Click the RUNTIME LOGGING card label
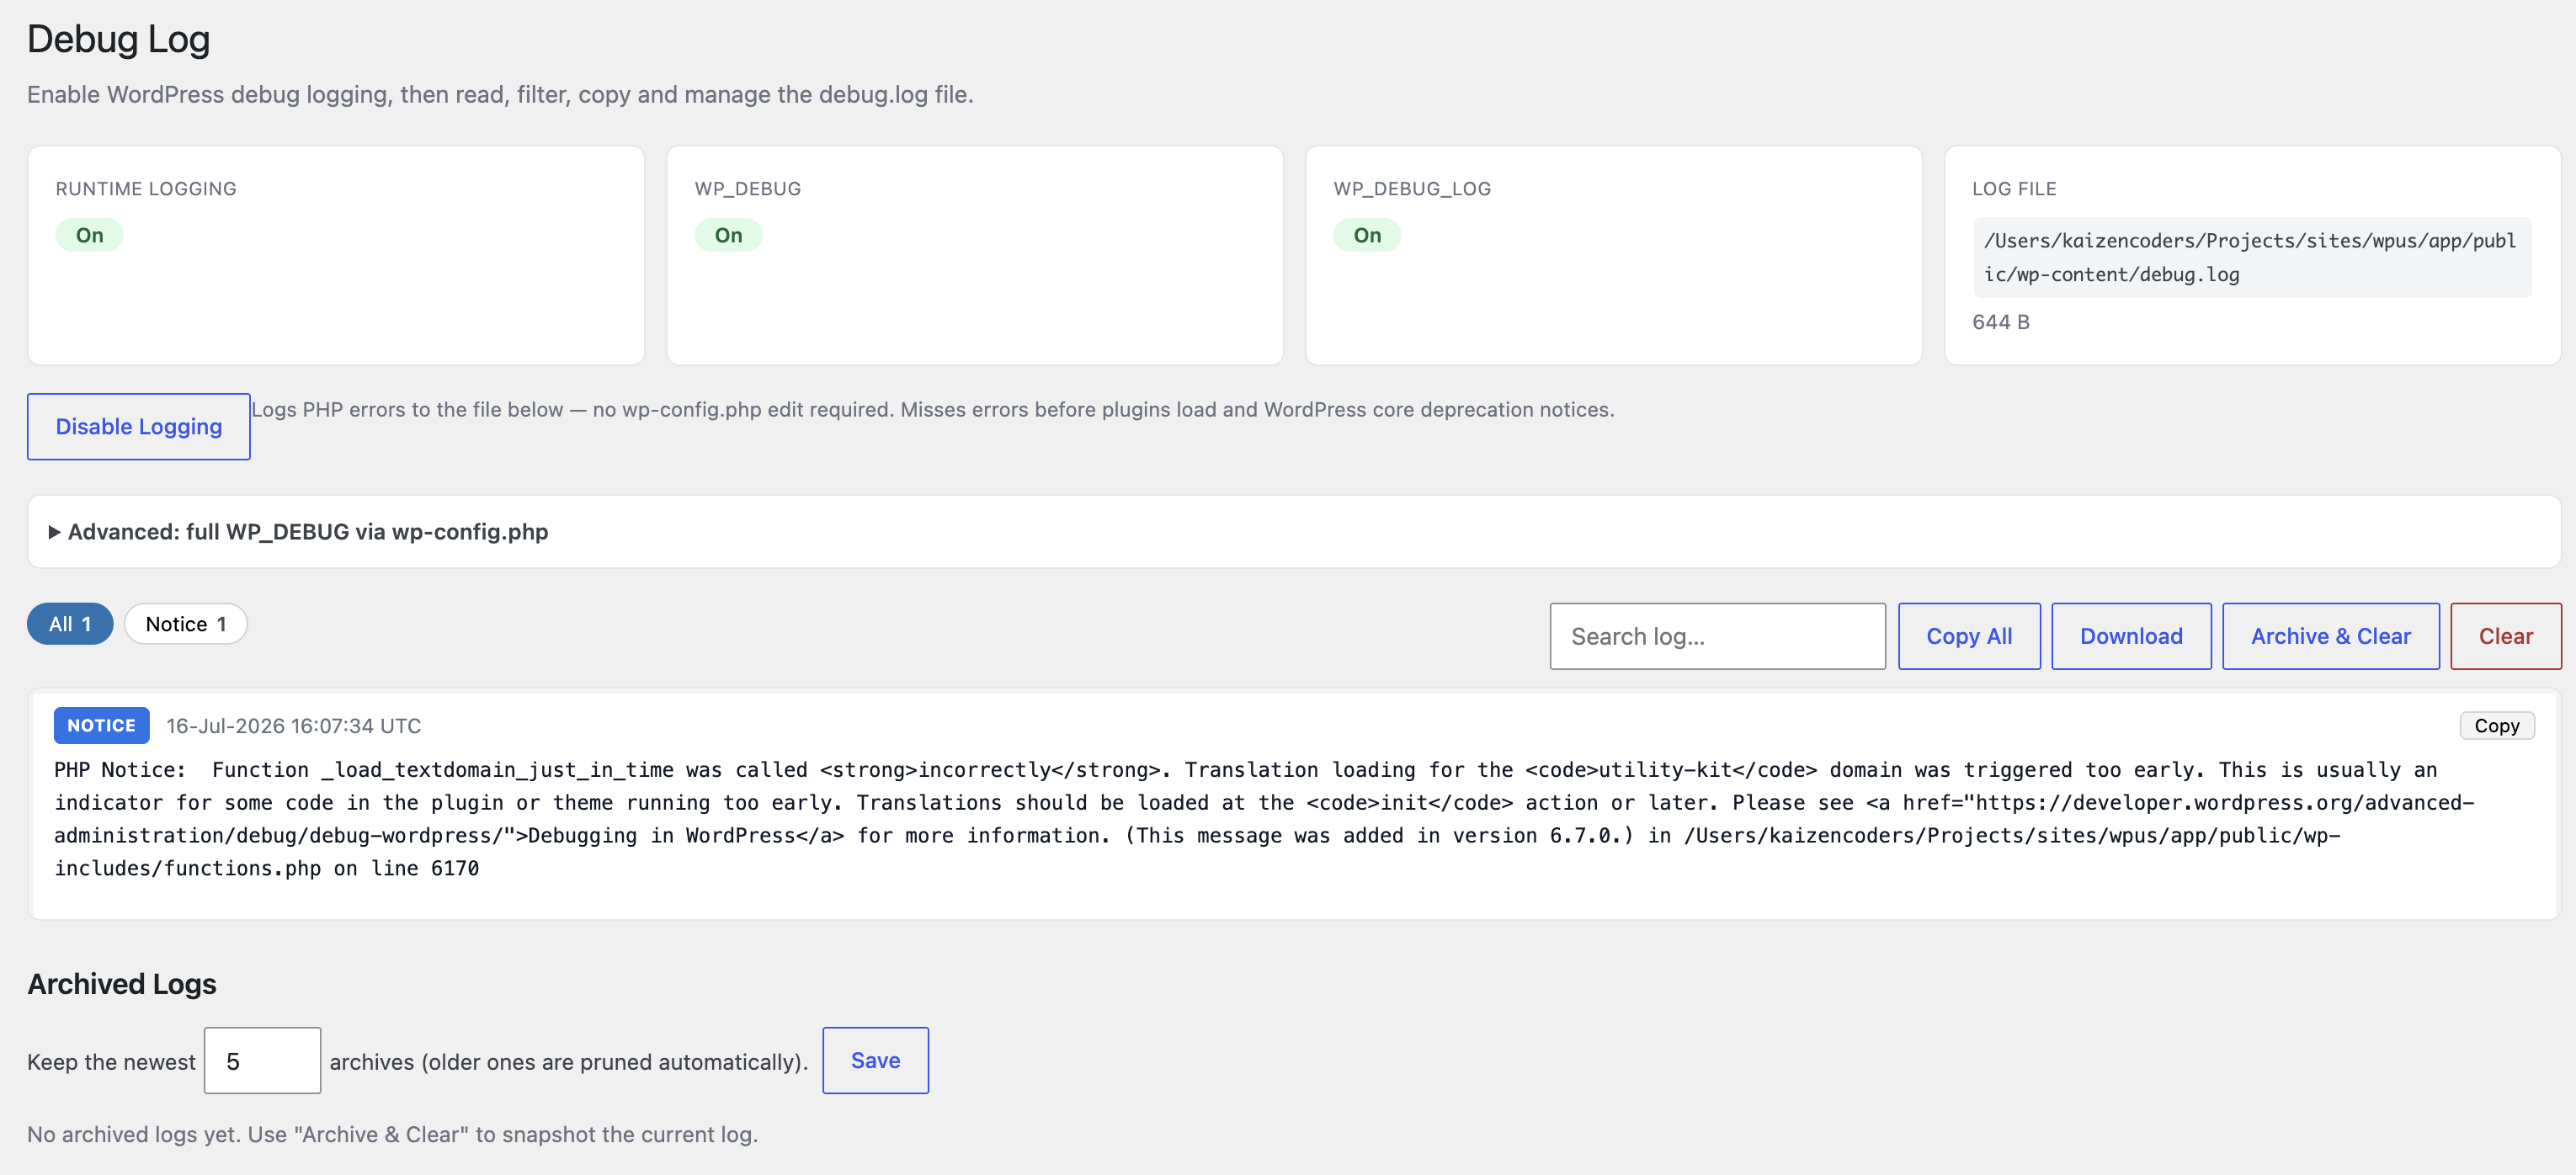Screen dimensions: 2576x1175 [146, 189]
